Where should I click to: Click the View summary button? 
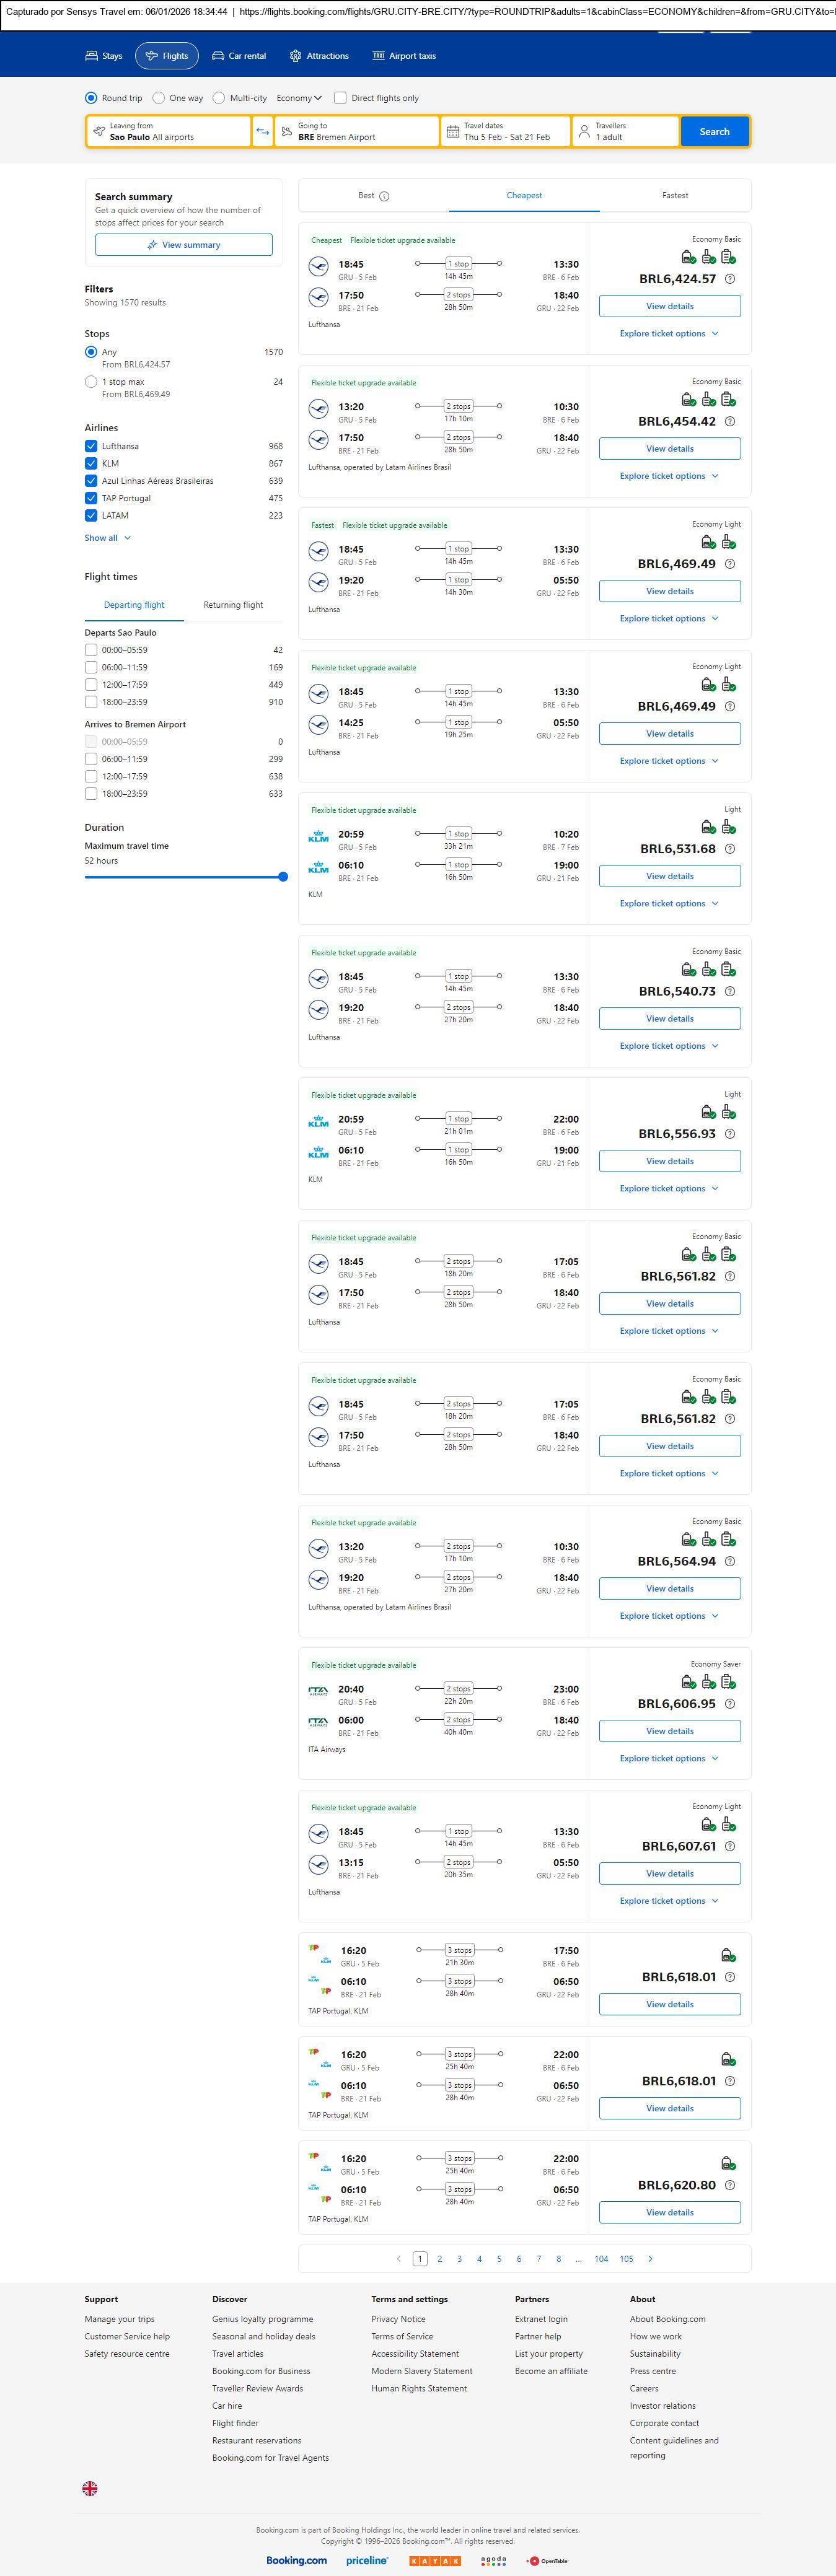(184, 245)
